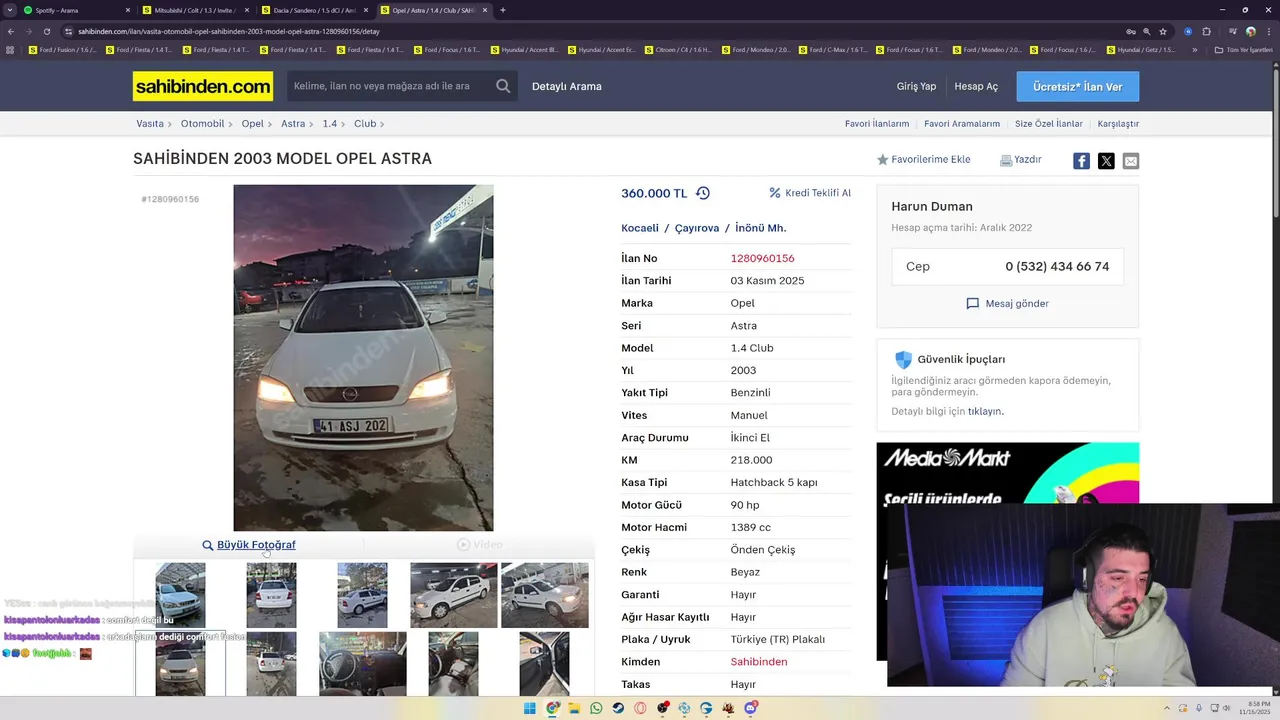Screen dimensions: 1280x720
Task: Open Size Özel İlanlar
Action: [x=1049, y=124]
